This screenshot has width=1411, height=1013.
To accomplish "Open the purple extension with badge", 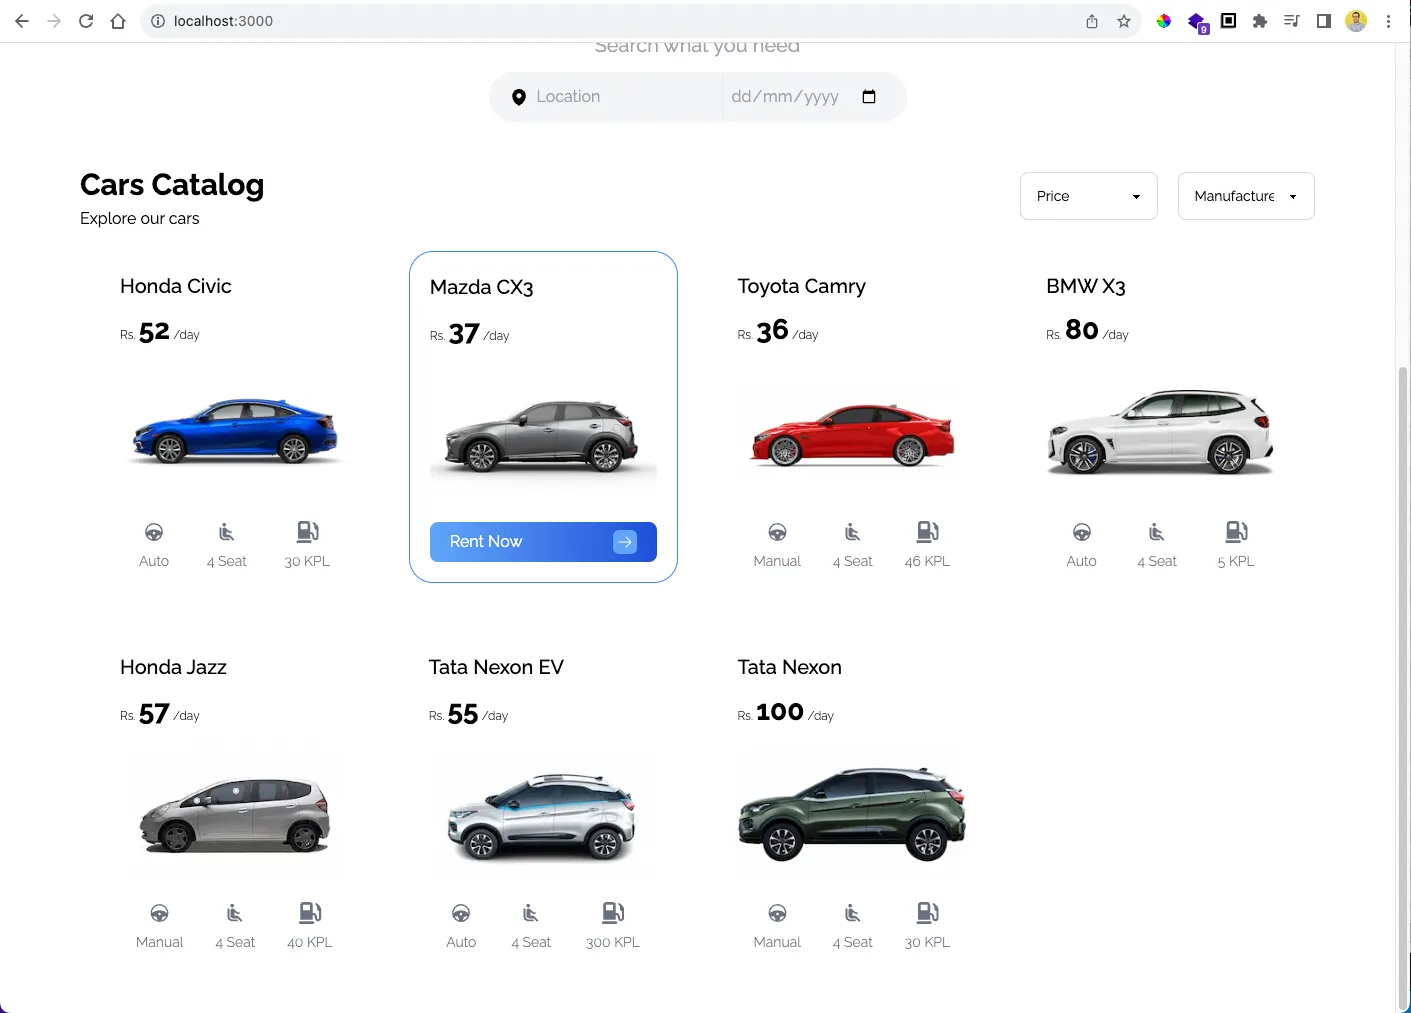I will coord(1197,22).
